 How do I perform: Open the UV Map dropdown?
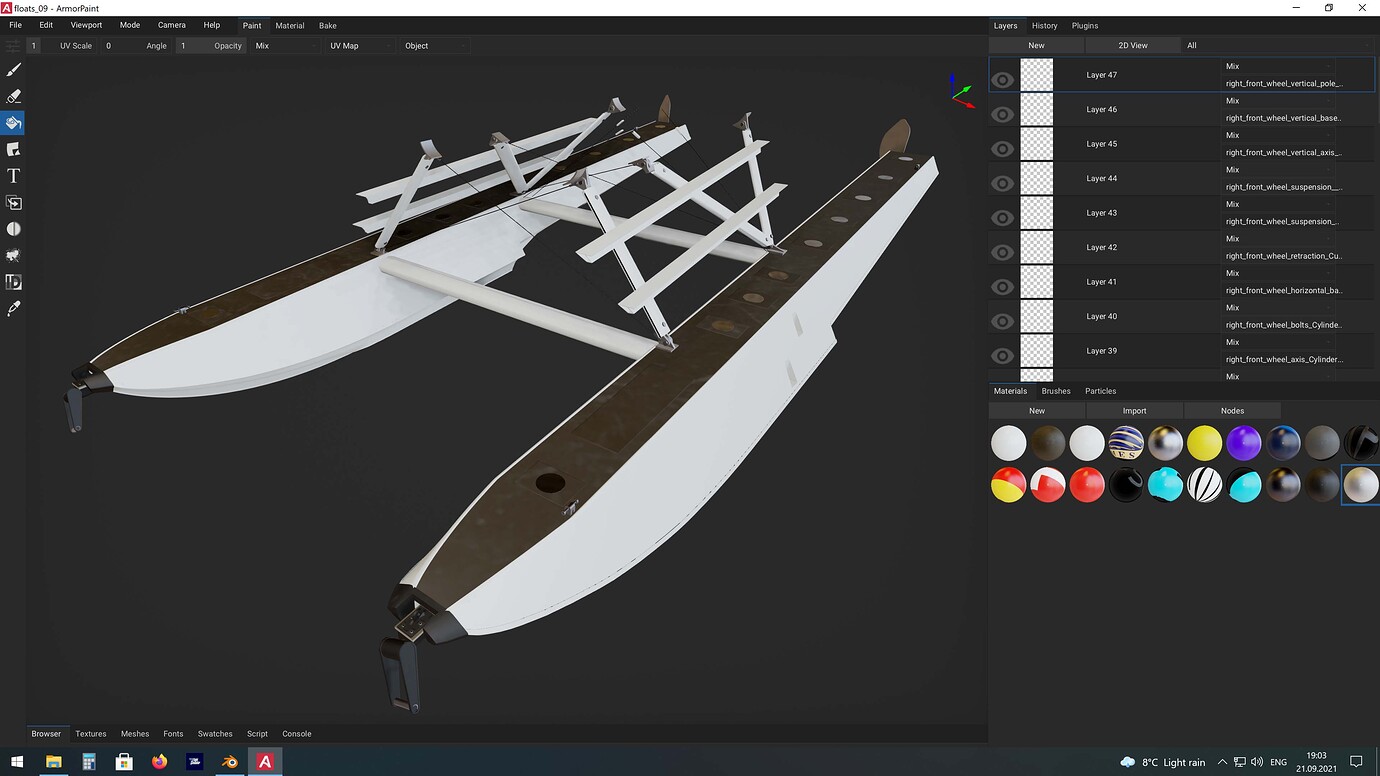pyautogui.click(x=360, y=46)
